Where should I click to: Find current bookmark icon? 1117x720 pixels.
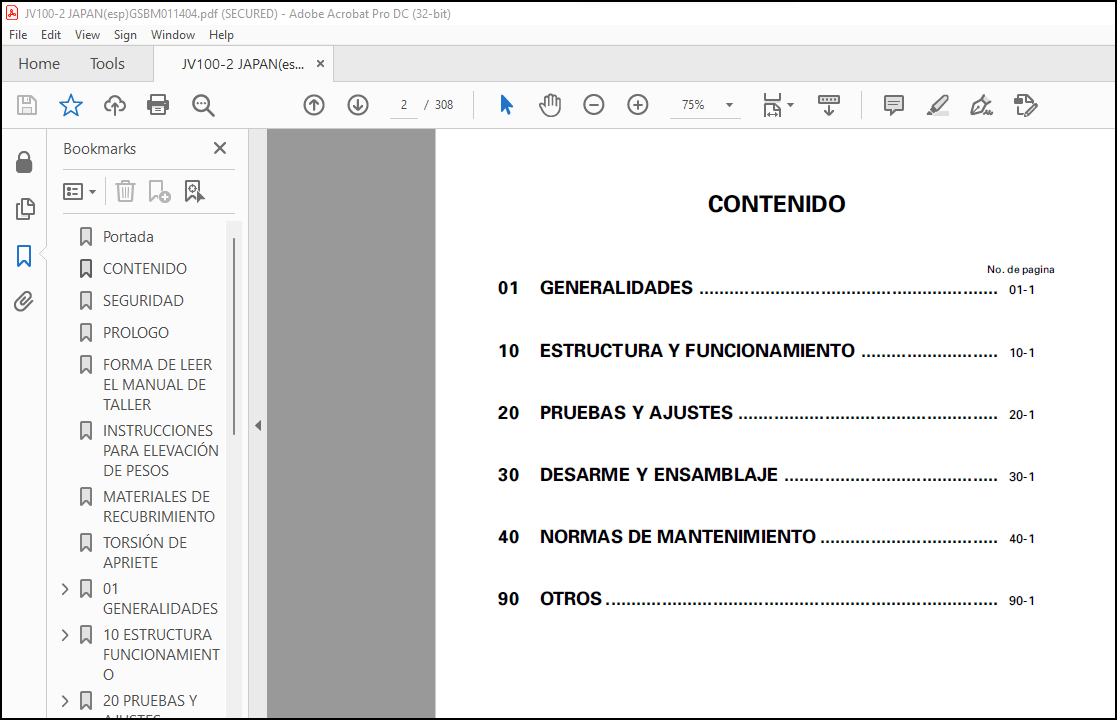[x=194, y=192]
